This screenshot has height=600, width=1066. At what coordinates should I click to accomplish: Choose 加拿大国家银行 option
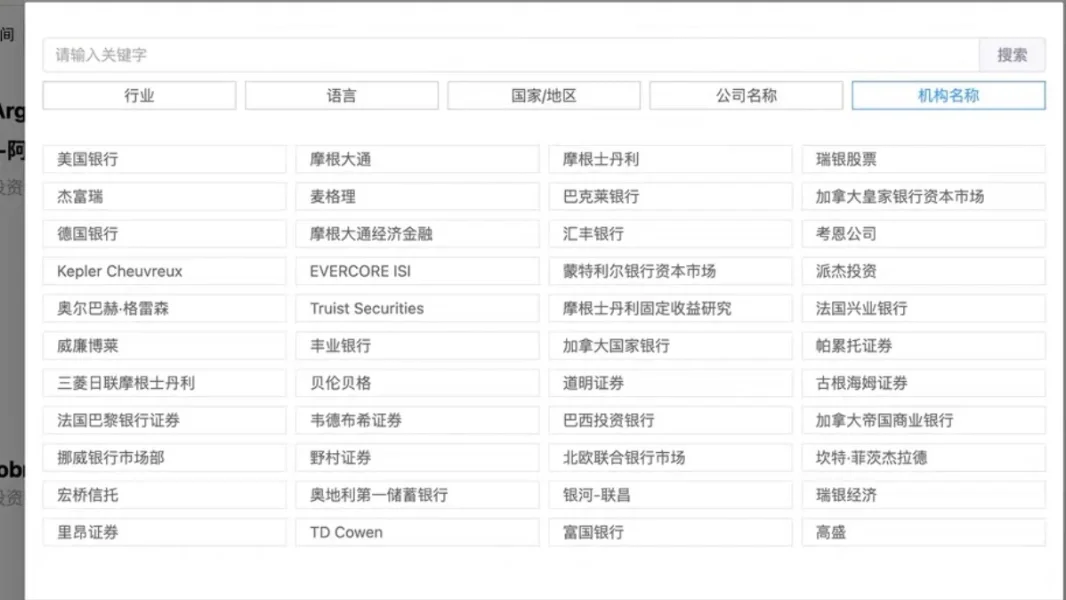click(670, 346)
